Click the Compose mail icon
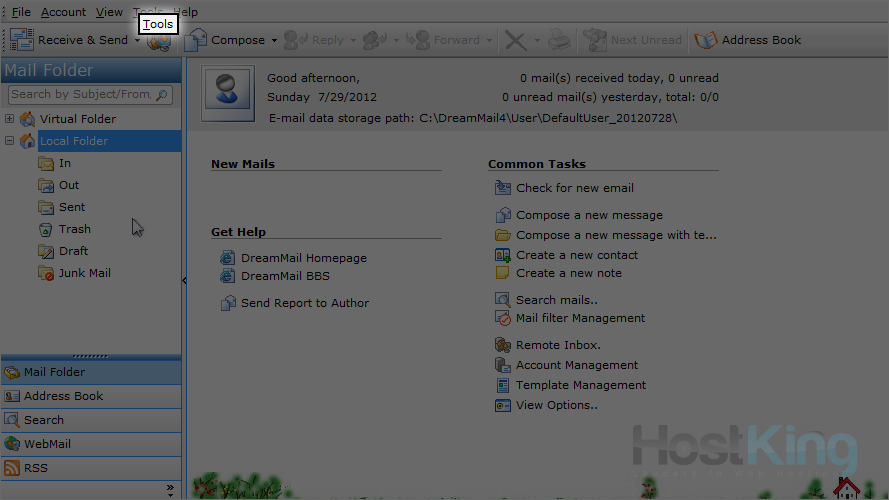This screenshot has height=500, width=889. [196, 40]
